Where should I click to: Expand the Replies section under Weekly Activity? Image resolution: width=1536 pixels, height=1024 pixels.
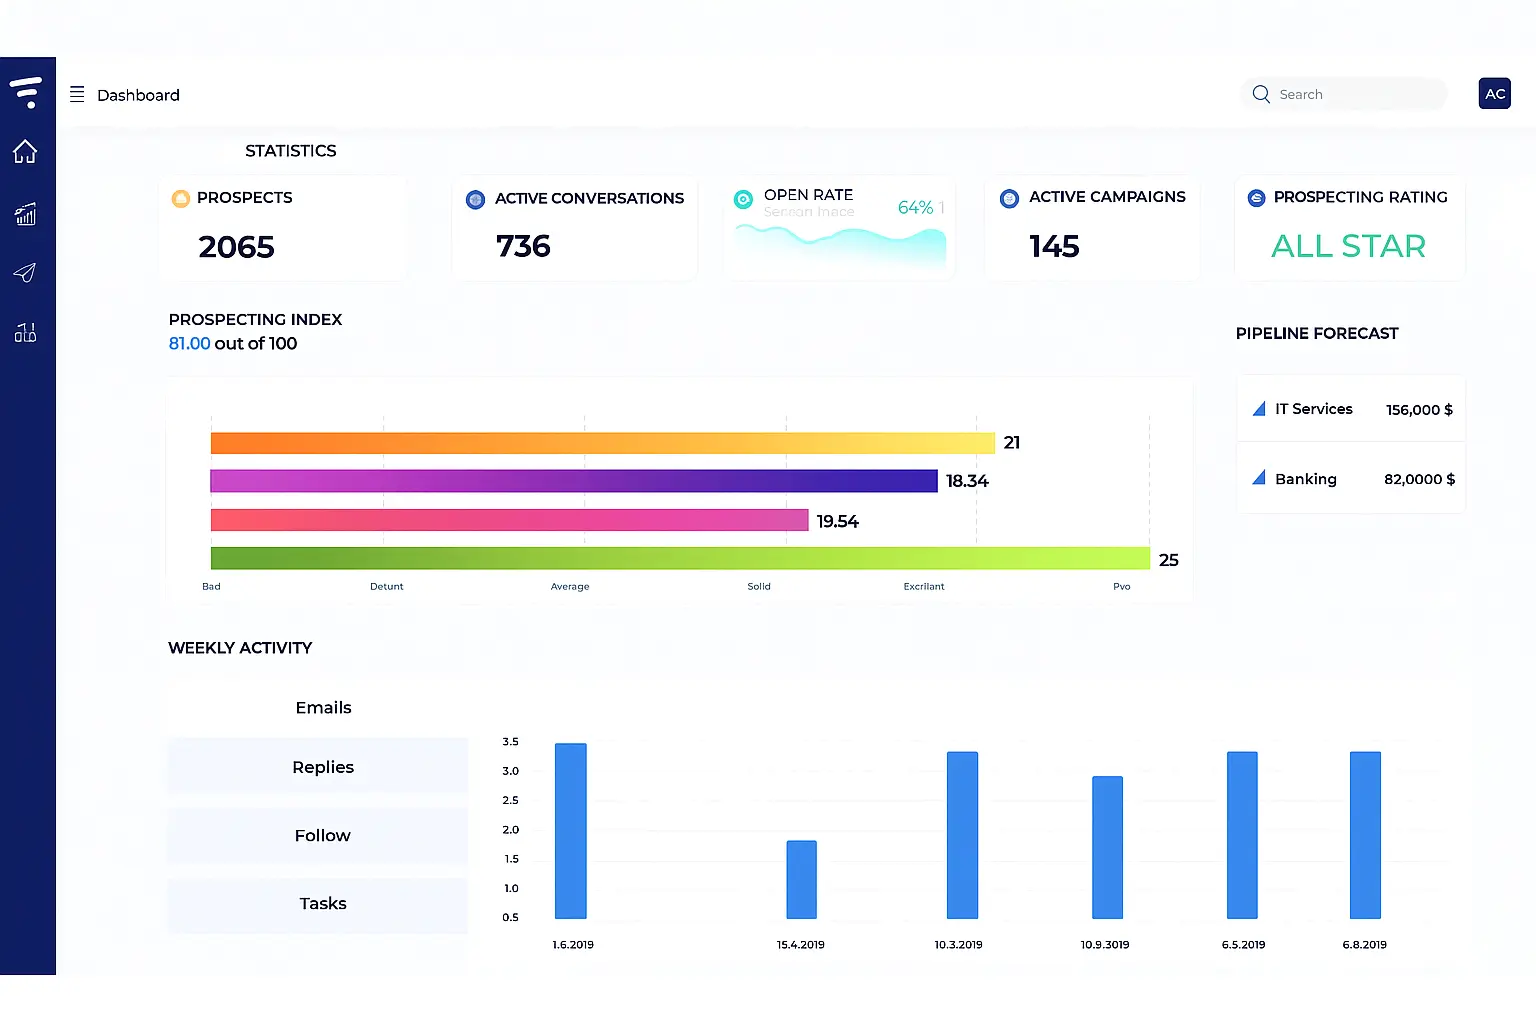tap(322, 766)
